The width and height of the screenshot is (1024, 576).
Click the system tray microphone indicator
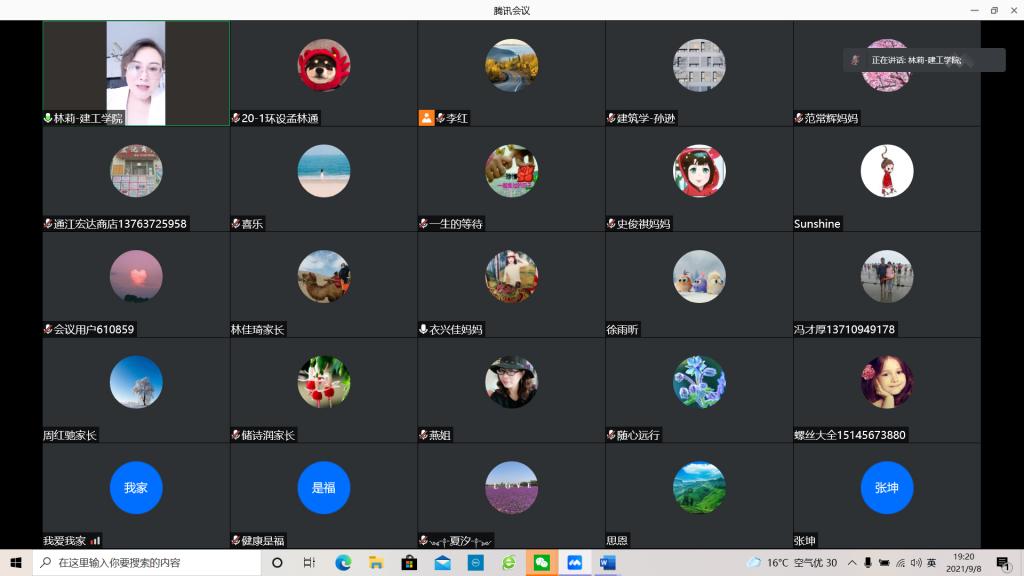[x=868, y=563]
